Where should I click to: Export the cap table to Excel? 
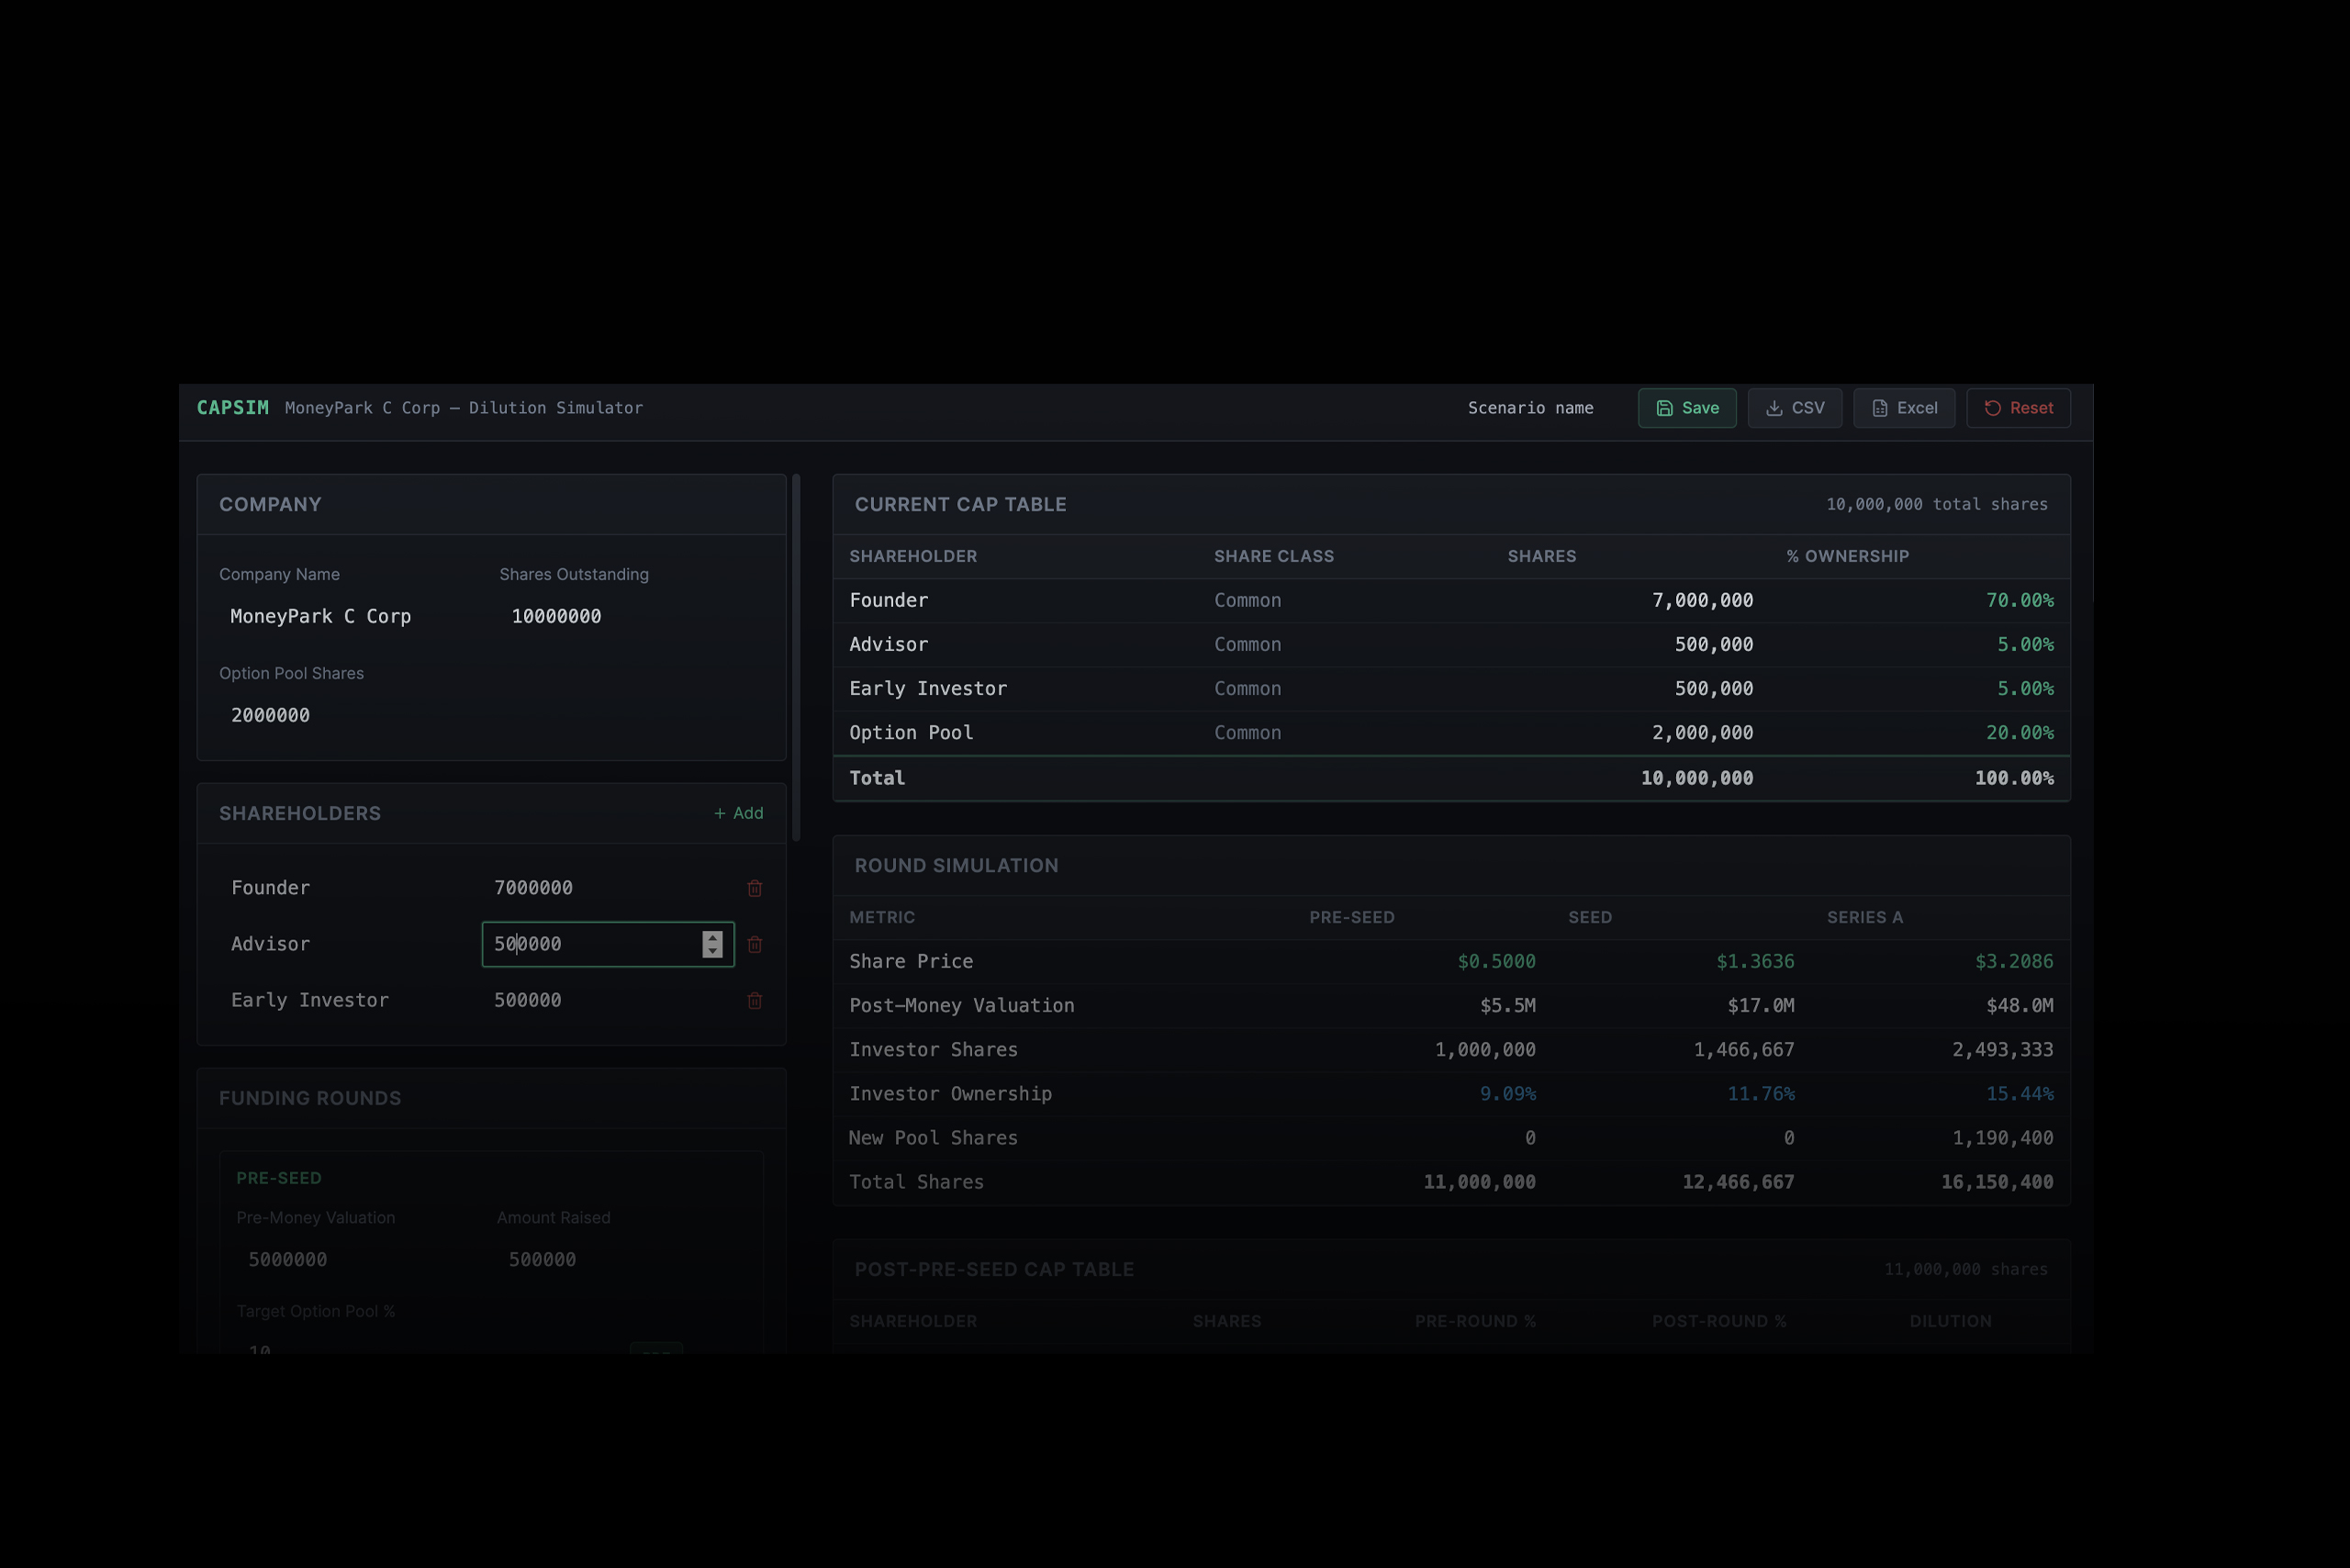(1903, 408)
